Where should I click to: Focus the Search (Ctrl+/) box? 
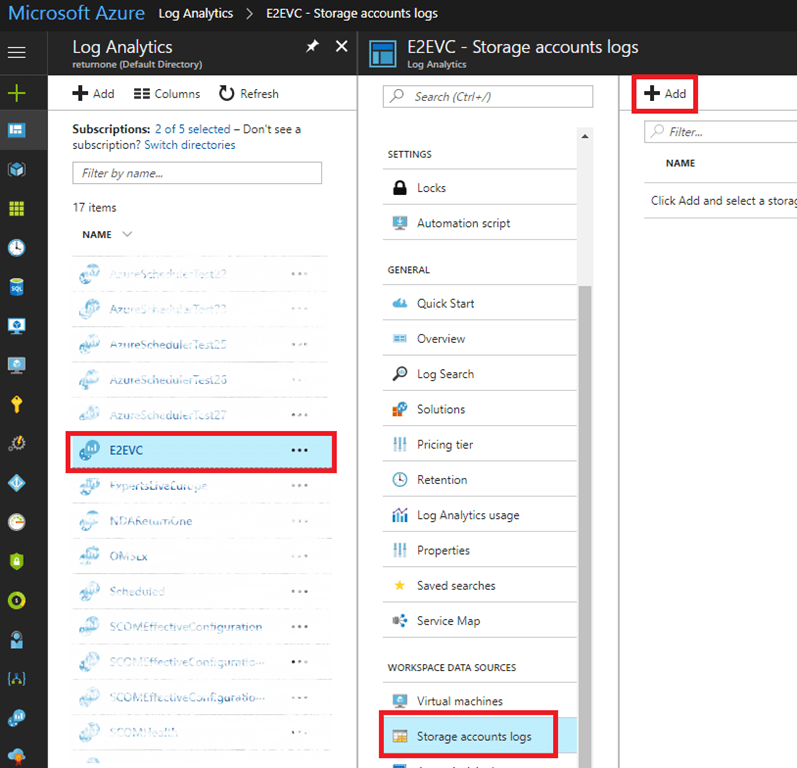coord(487,96)
